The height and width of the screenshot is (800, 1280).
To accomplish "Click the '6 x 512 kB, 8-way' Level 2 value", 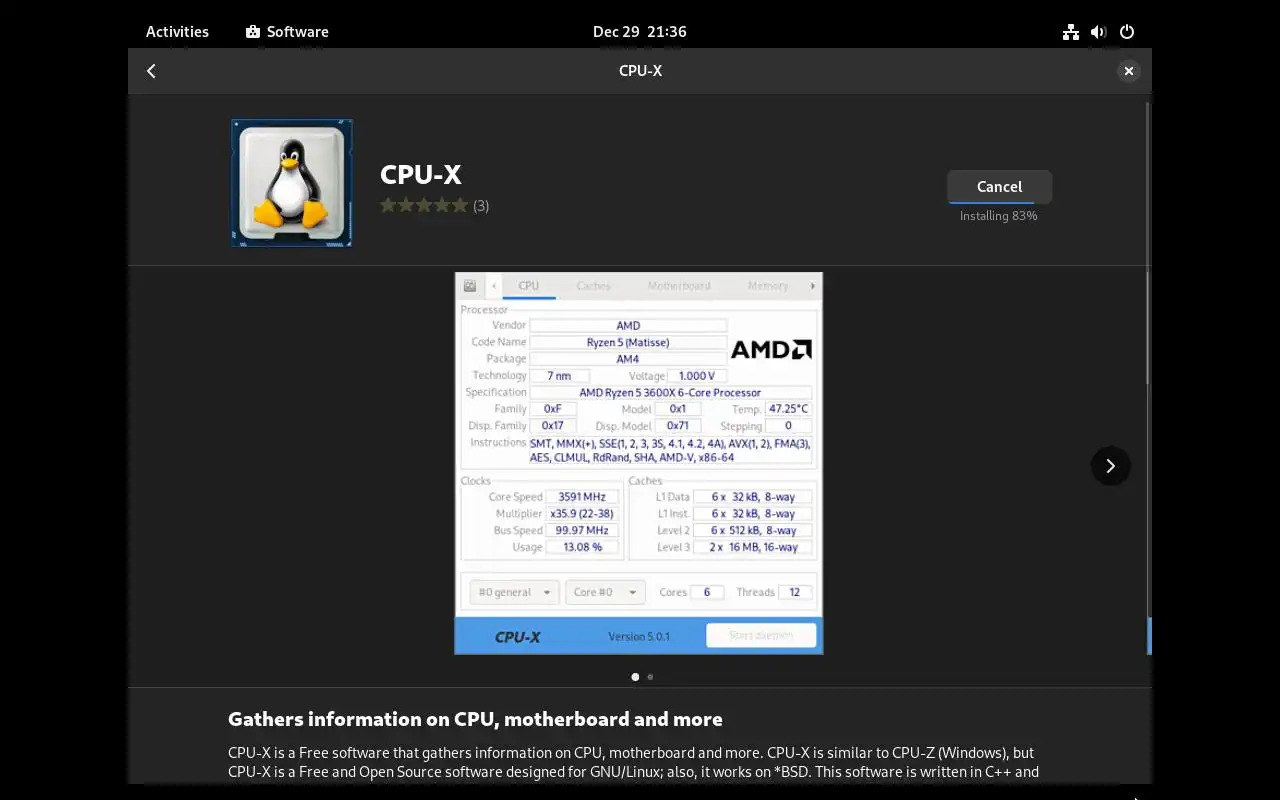I will coord(754,530).
